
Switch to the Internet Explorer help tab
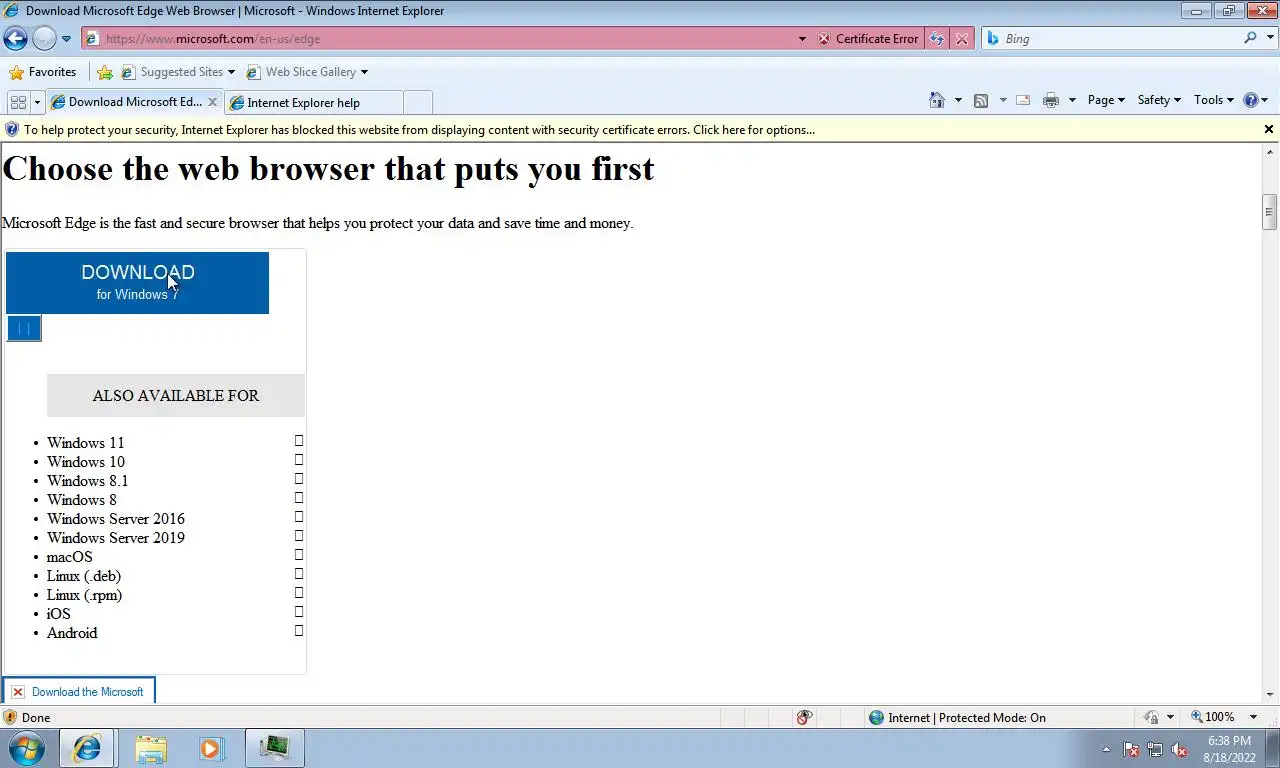point(313,103)
